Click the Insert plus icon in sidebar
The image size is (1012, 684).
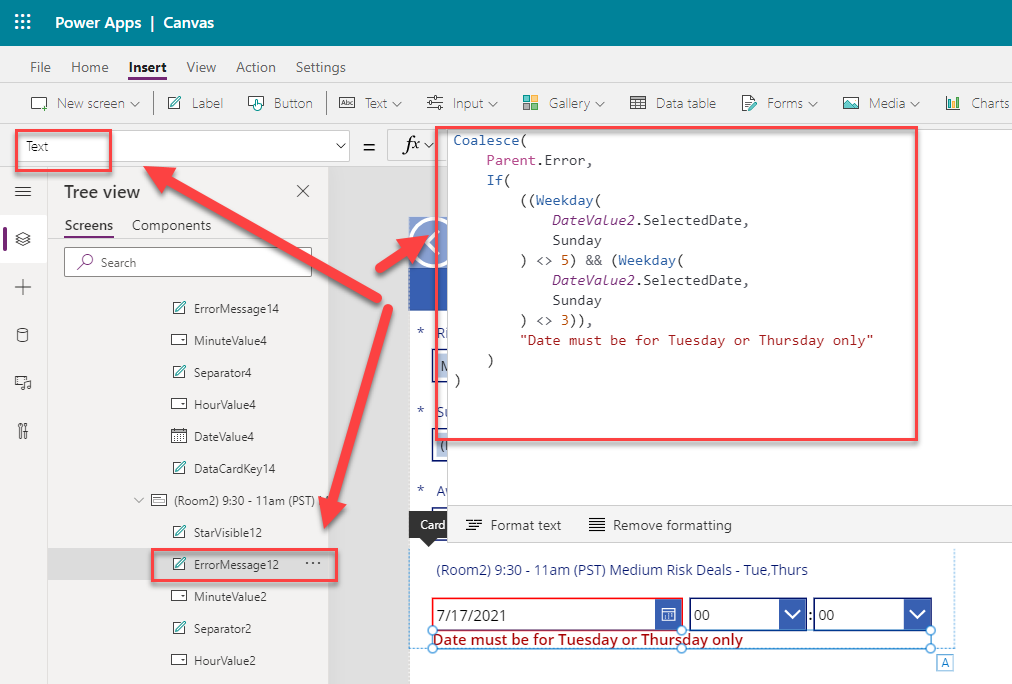point(23,287)
